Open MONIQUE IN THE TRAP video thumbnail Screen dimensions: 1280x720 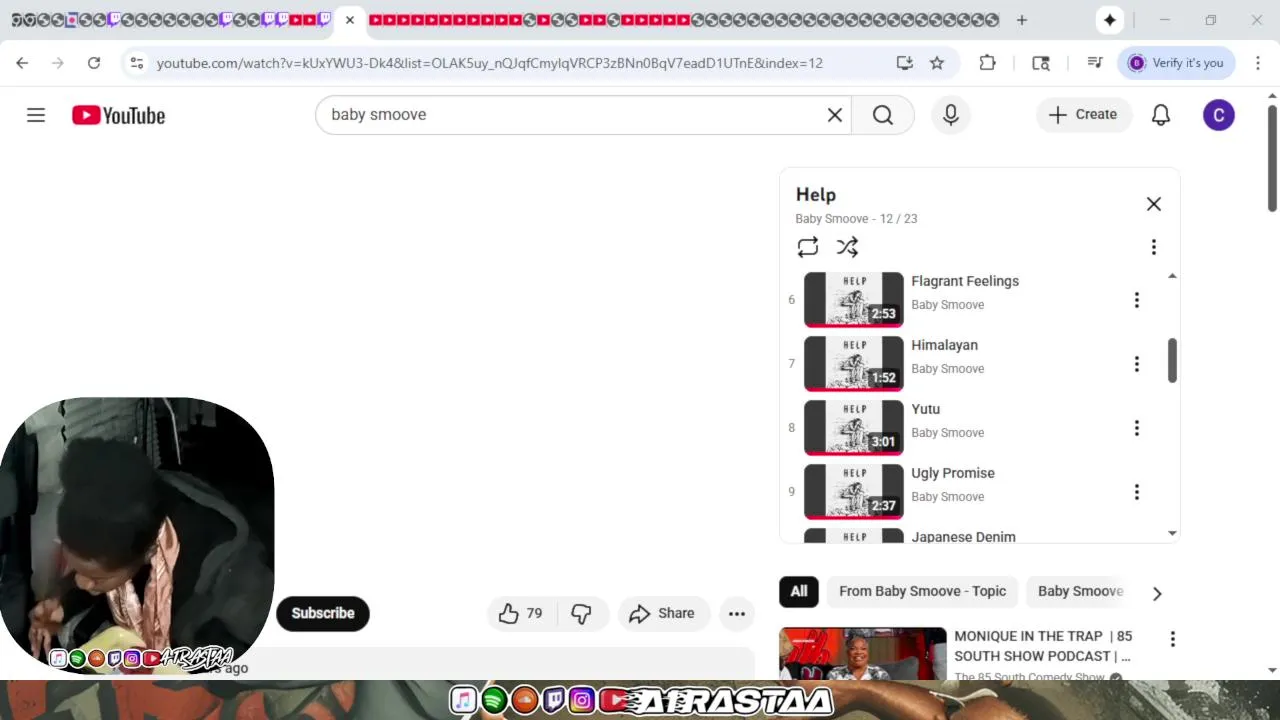click(862, 654)
